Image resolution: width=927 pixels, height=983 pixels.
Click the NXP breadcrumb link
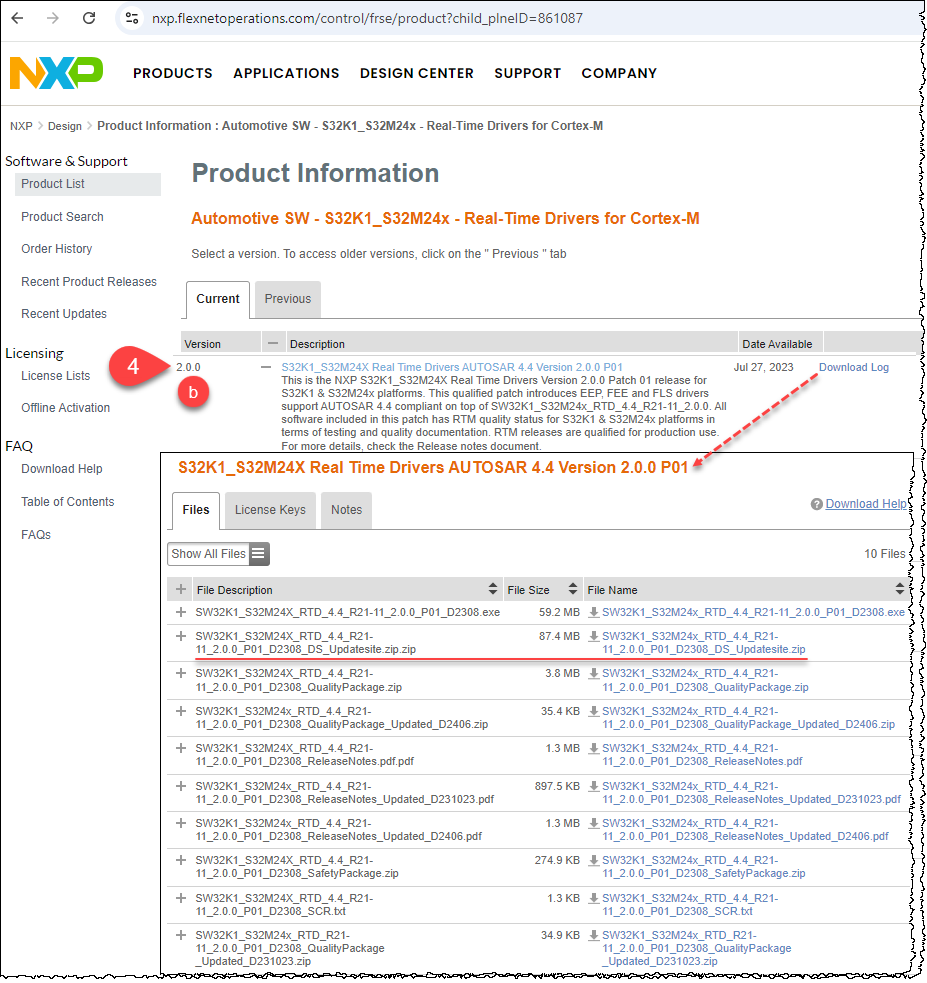click(21, 126)
